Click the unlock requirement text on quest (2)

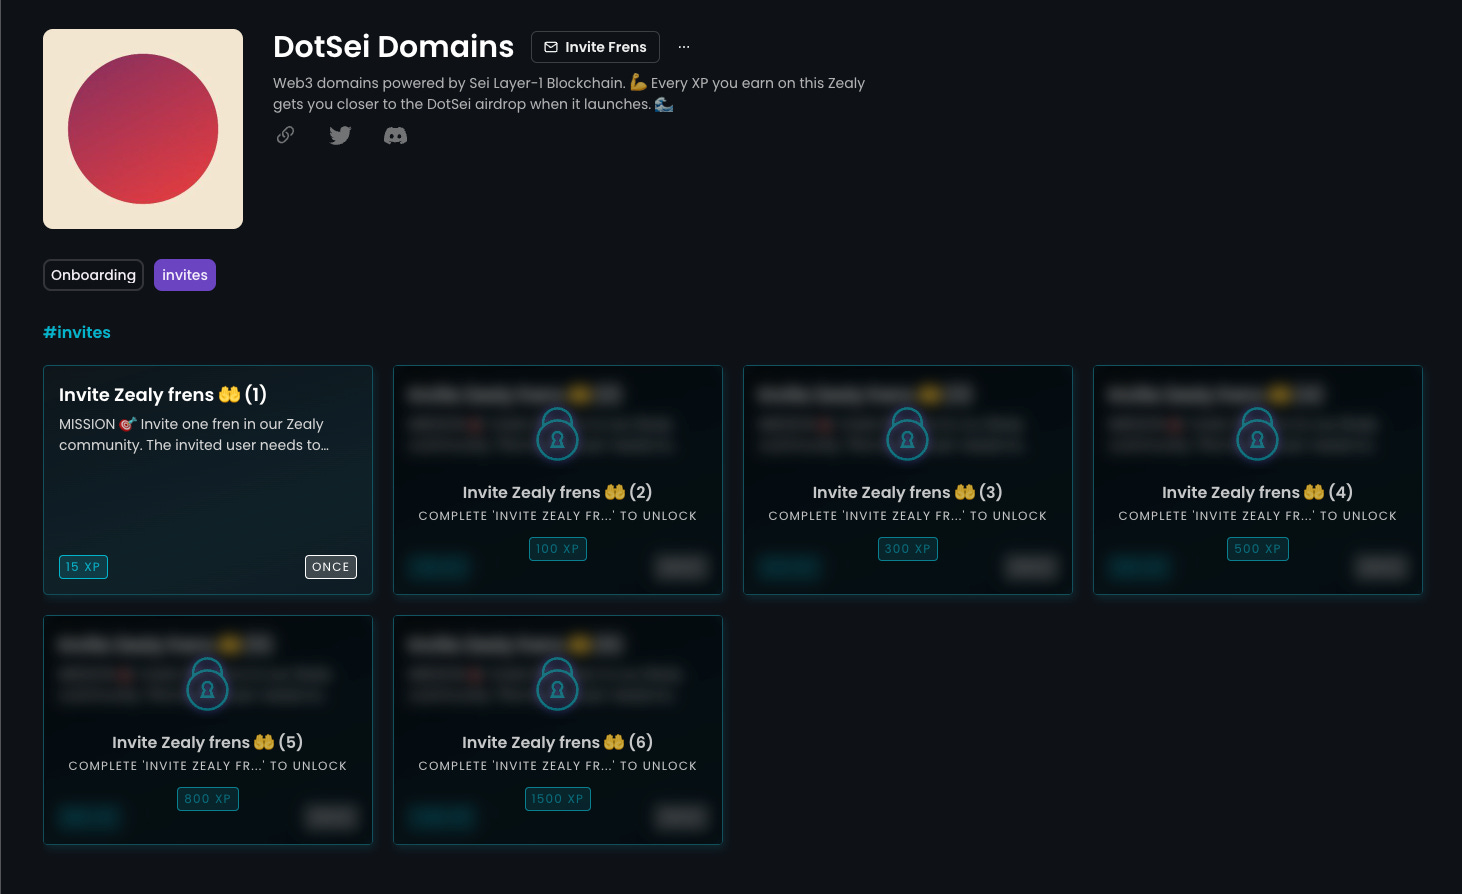click(x=558, y=516)
